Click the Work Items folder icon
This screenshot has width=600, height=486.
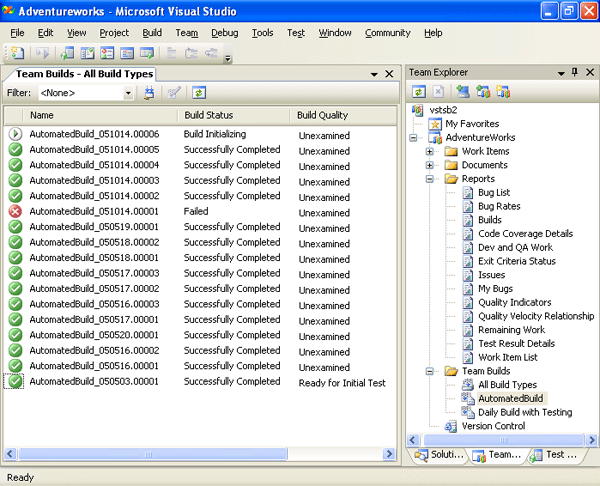click(x=452, y=152)
